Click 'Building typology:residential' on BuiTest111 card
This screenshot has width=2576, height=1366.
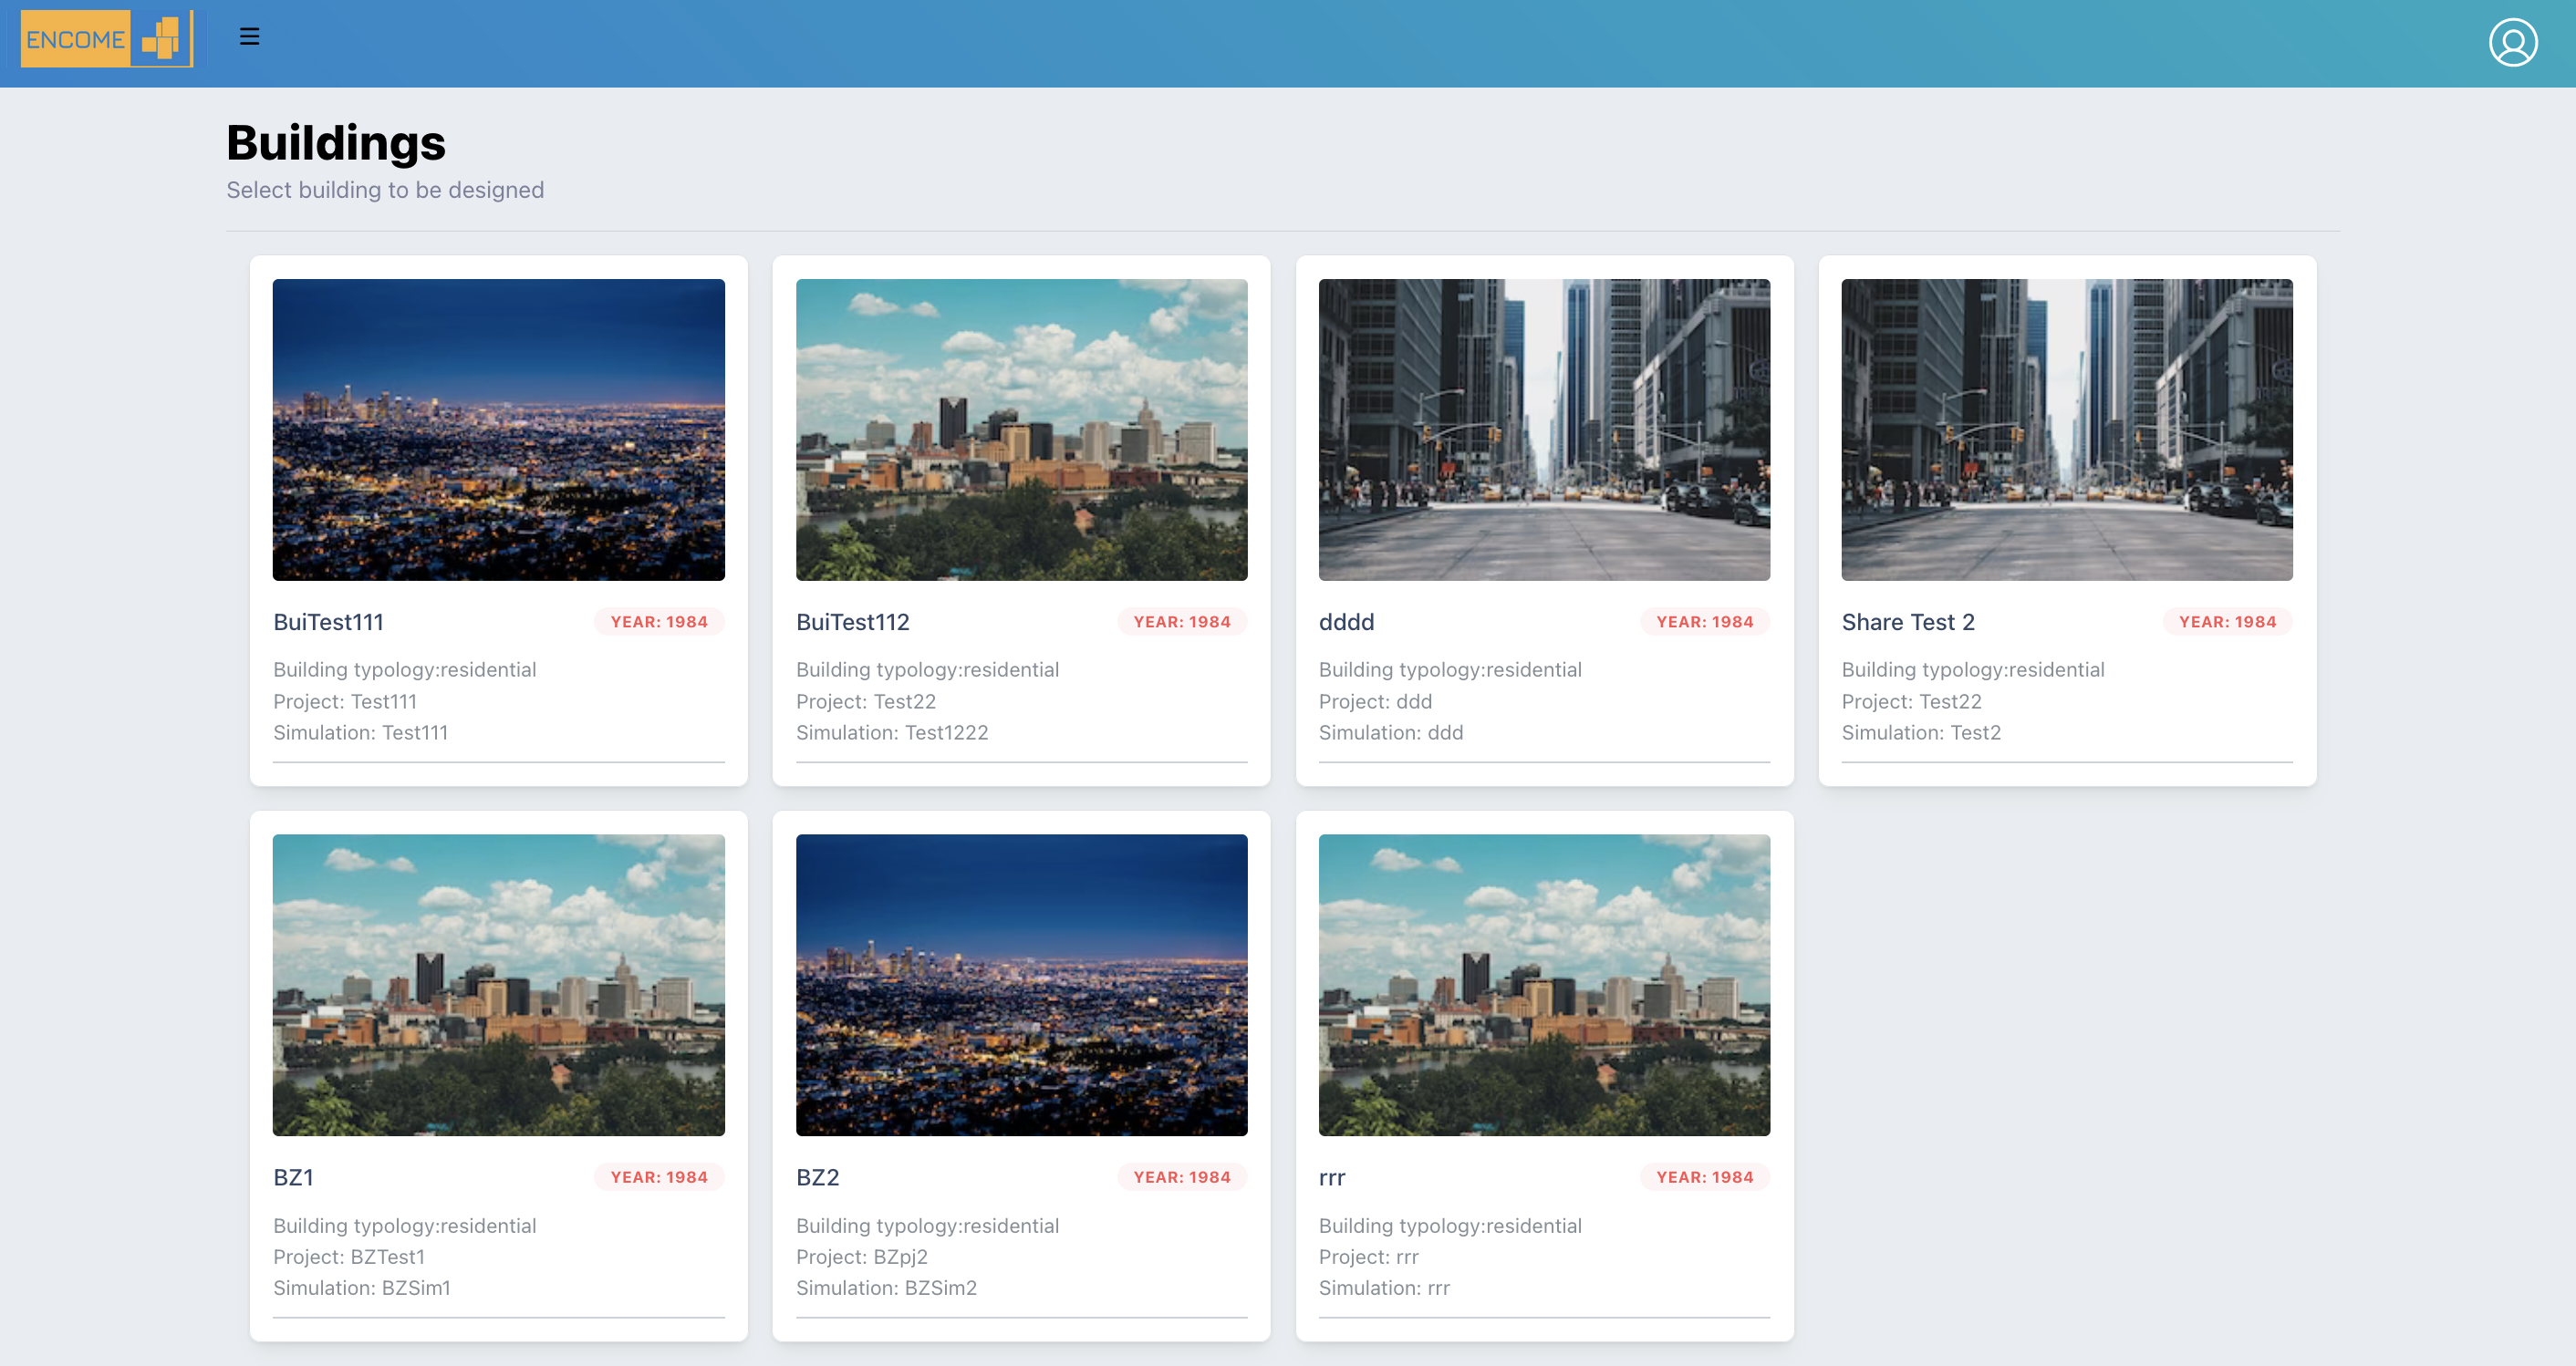coord(405,669)
